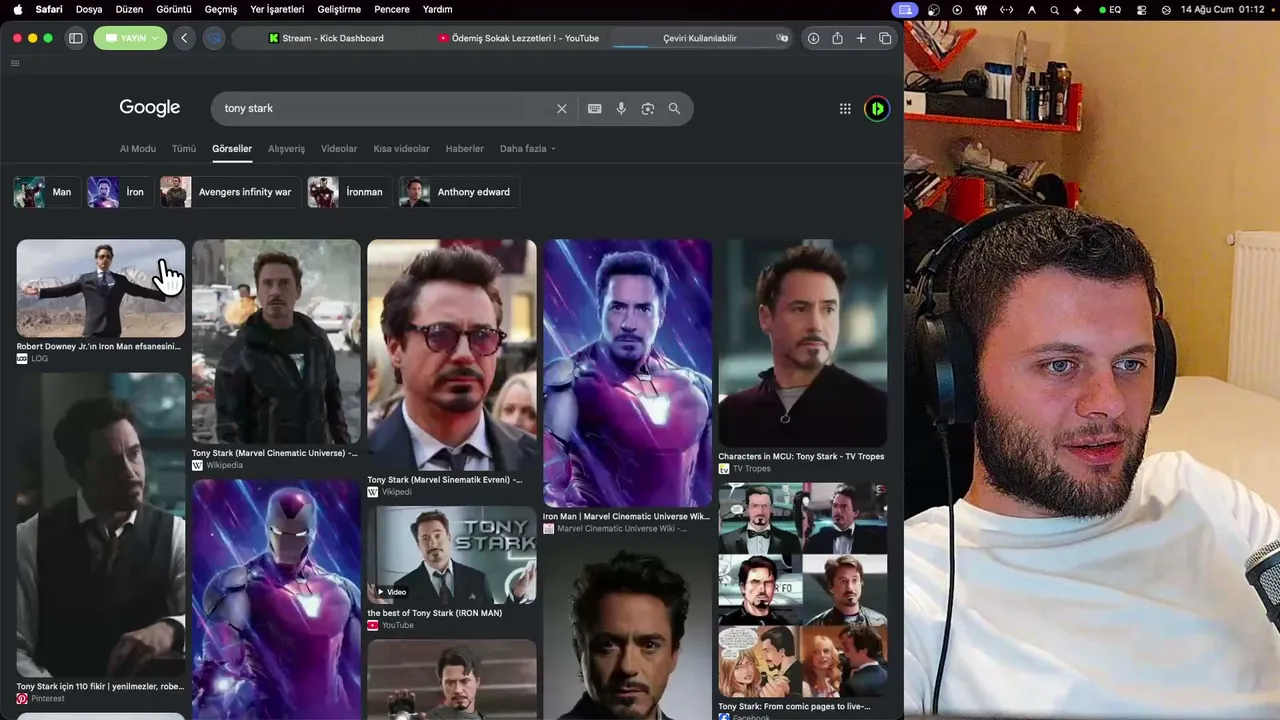Start voice search with microphone icon
The image size is (1280, 720).
[621, 108]
